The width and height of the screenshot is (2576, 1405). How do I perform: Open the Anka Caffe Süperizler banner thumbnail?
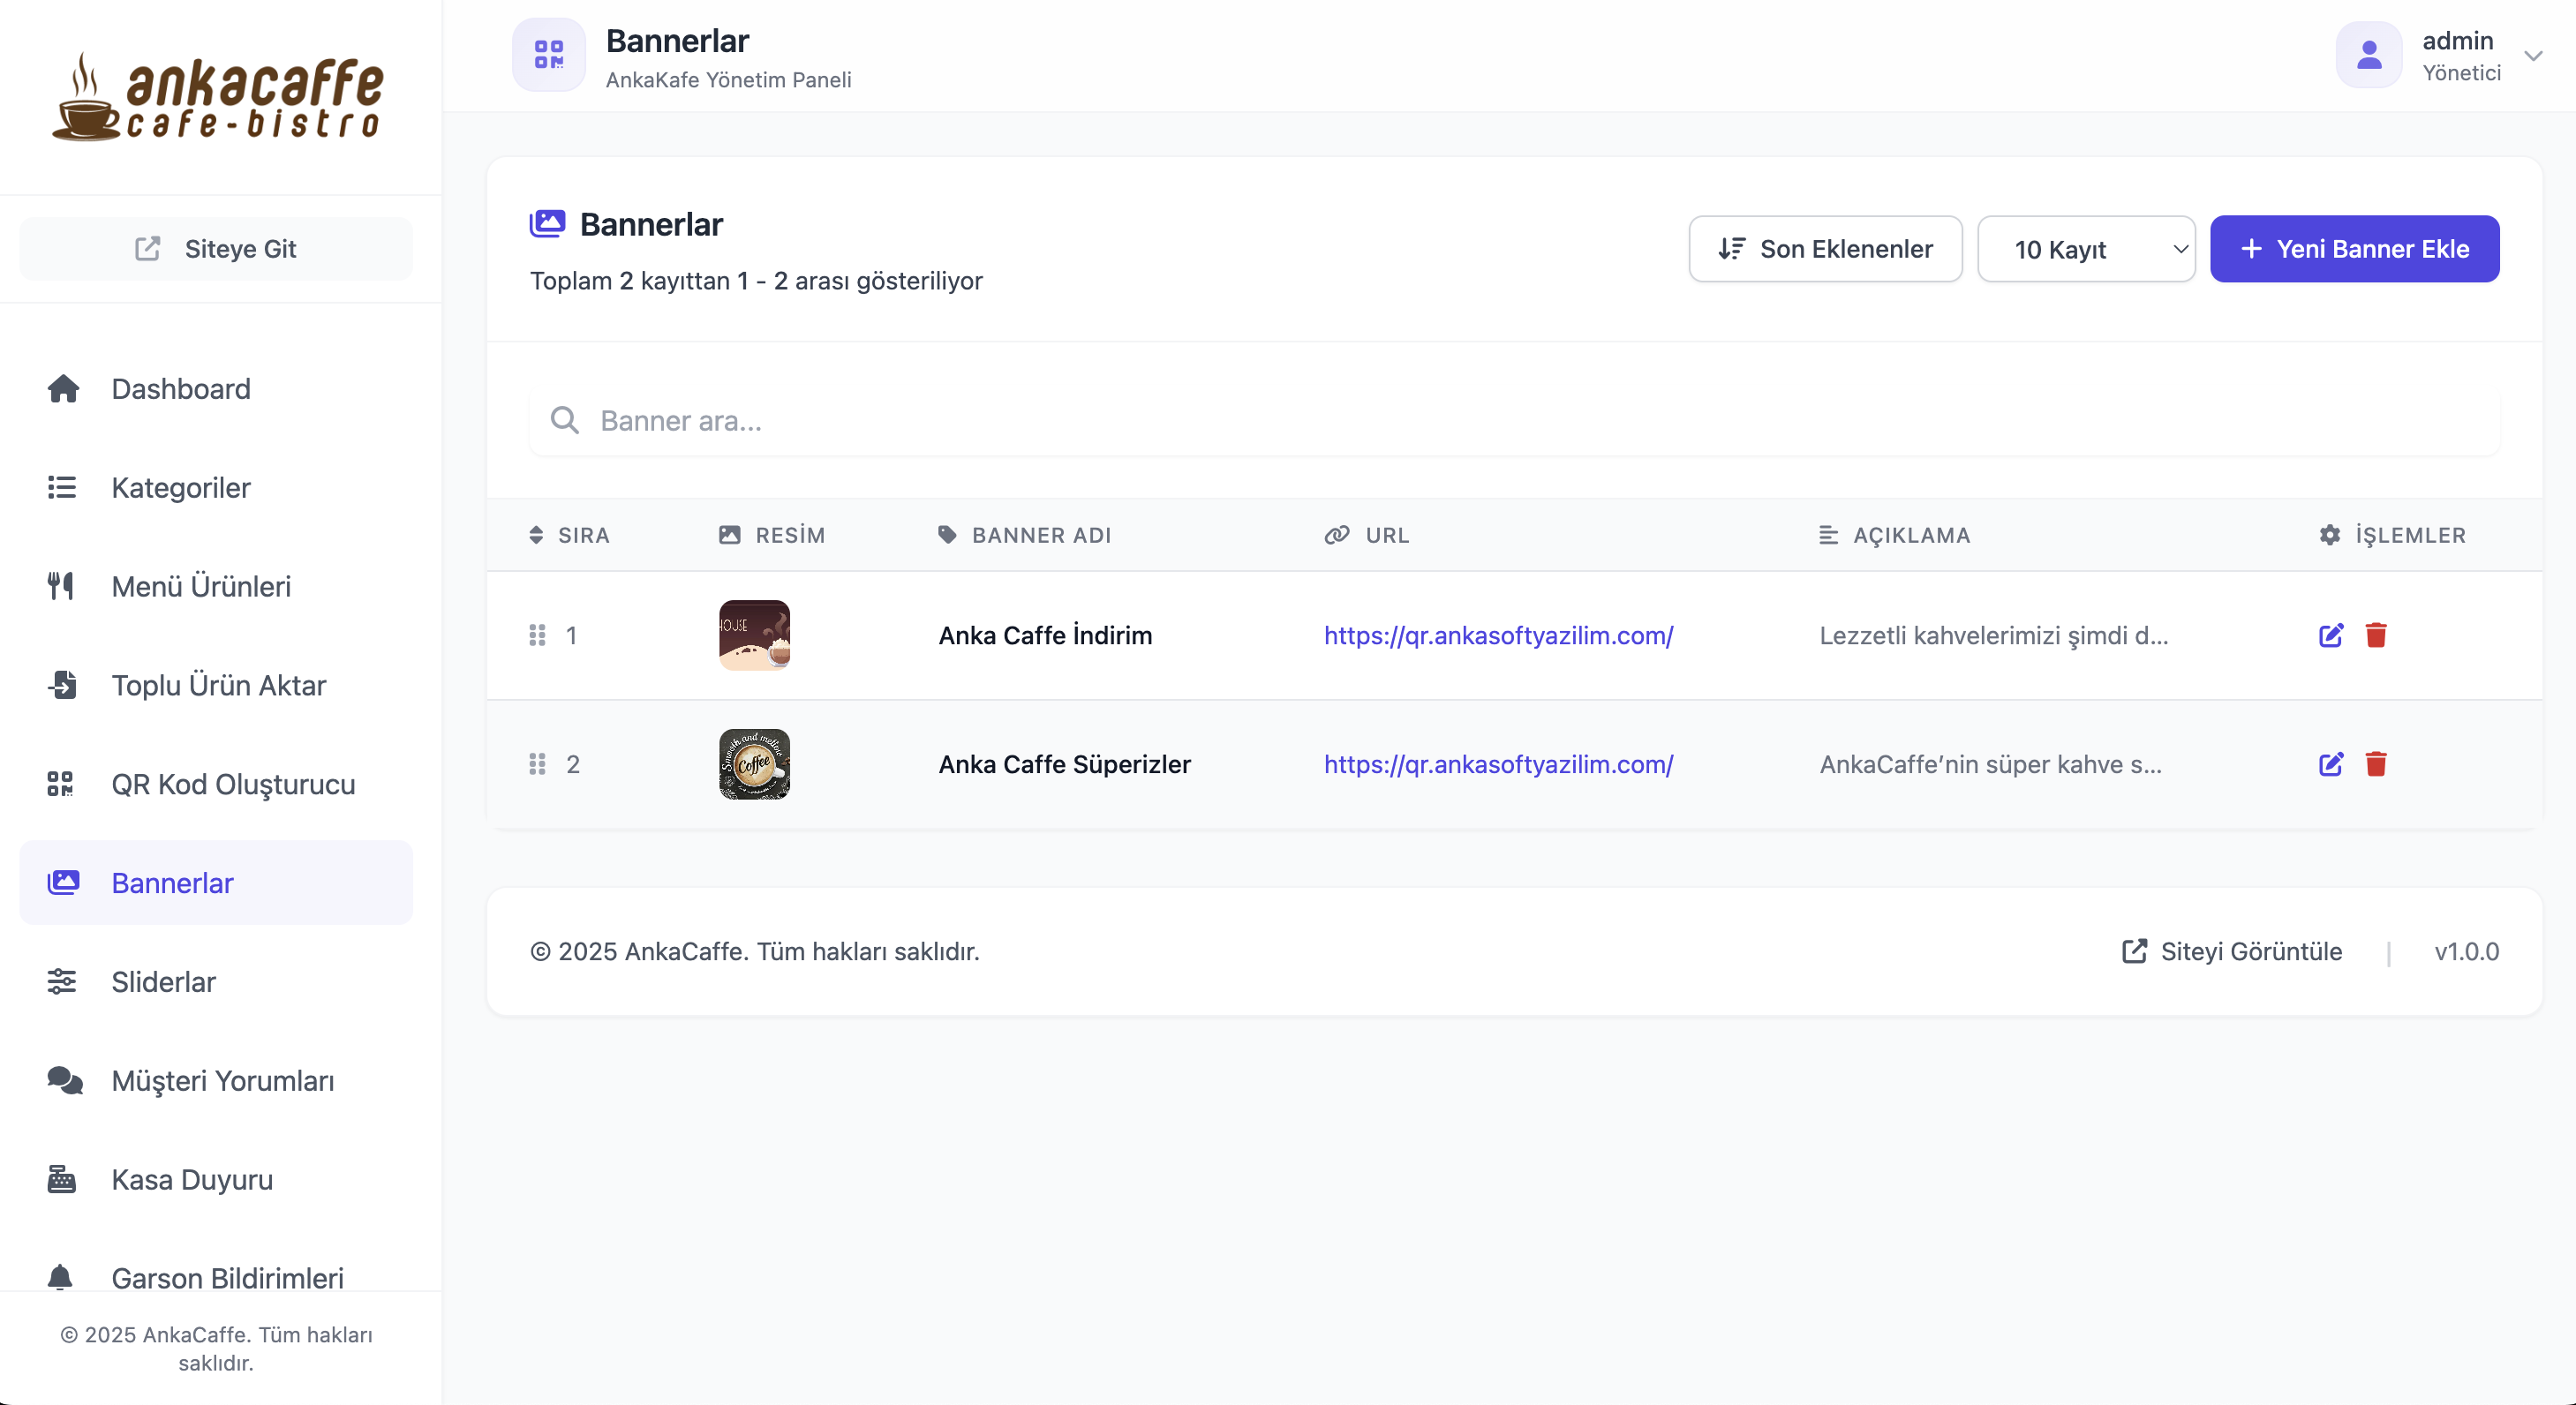pyautogui.click(x=754, y=765)
